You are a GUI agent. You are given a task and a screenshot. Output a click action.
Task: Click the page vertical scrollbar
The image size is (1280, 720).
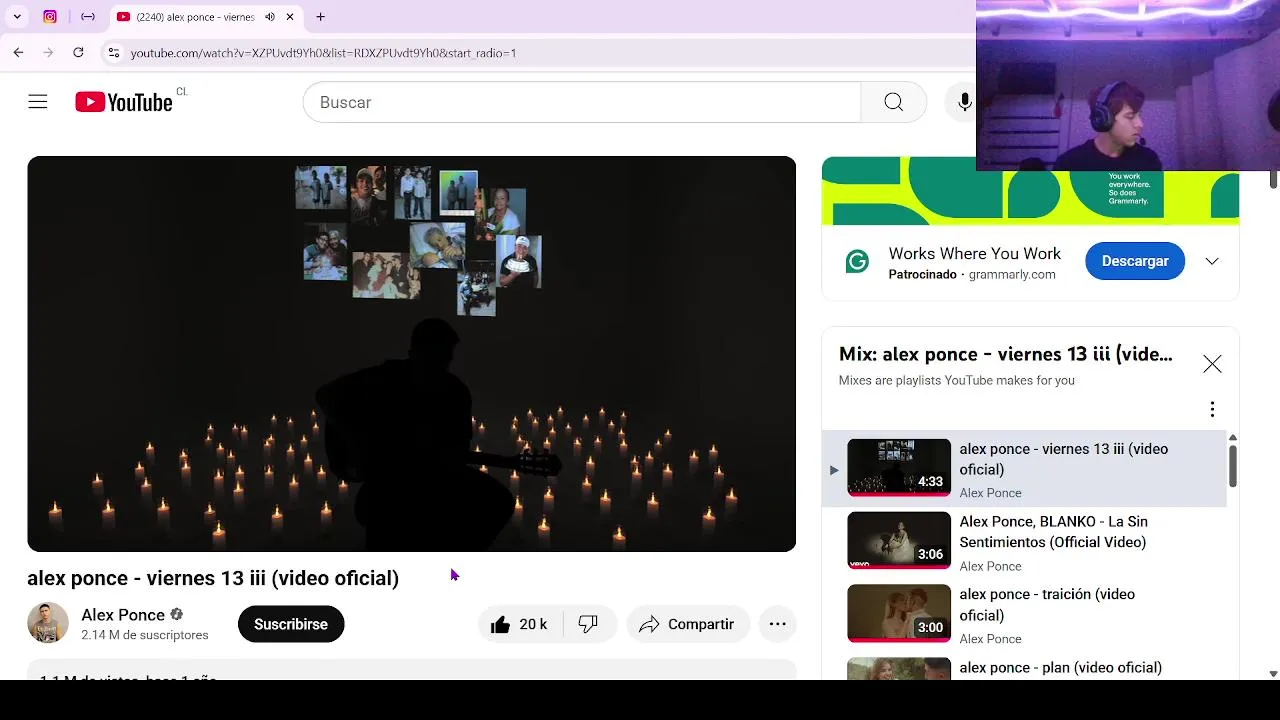[x=1273, y=180]
